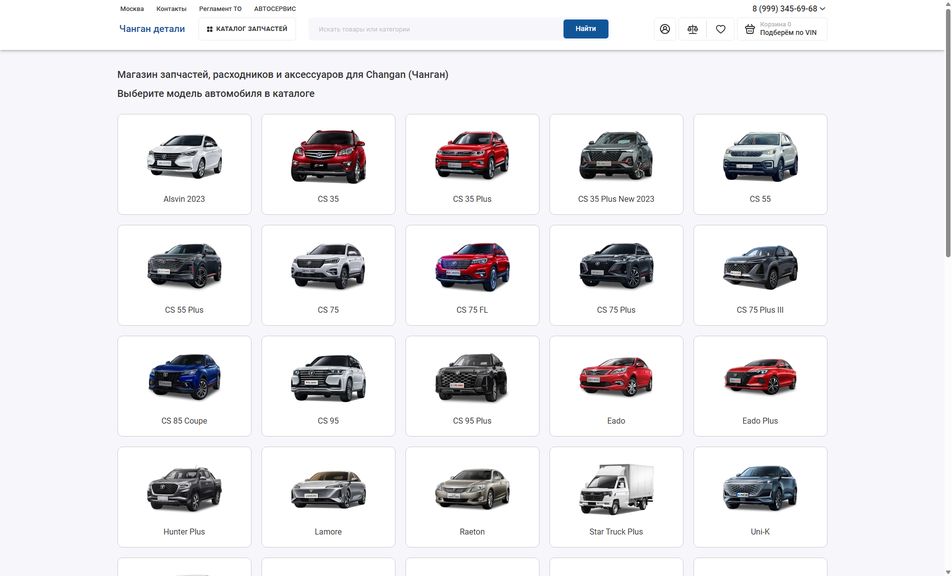Viewport: 952px width, 576px height.
Task: Call the 8 (999) 345-69-68 number
Action: [x=784, y=9]
